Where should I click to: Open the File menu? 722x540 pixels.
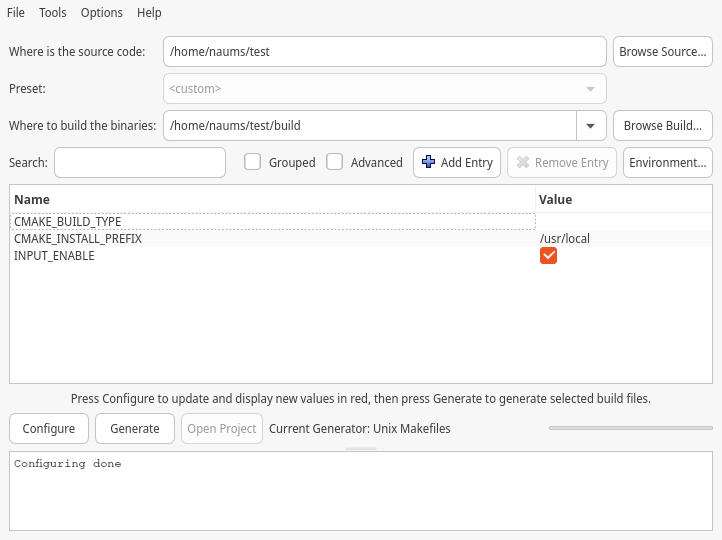tap(17, 13)
